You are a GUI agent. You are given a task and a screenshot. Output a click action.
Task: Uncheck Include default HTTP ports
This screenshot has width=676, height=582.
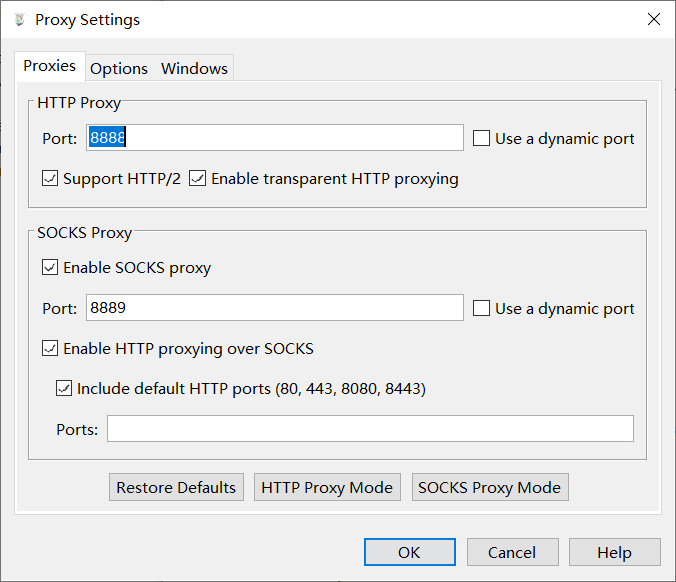click(64, 389)
